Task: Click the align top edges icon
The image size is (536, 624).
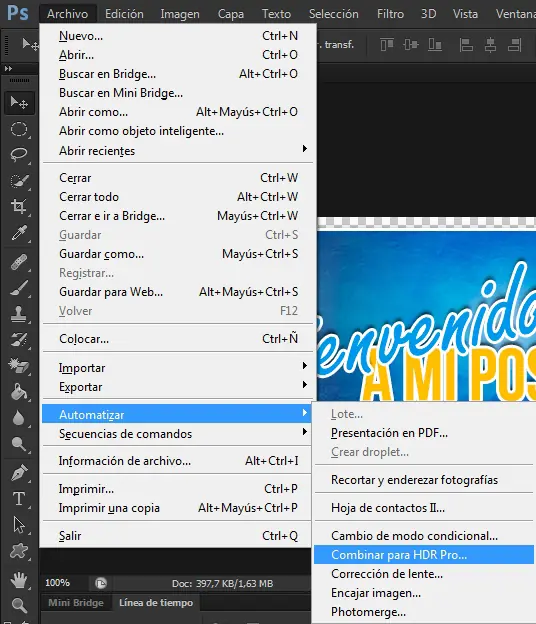Action: coord(387,45)
